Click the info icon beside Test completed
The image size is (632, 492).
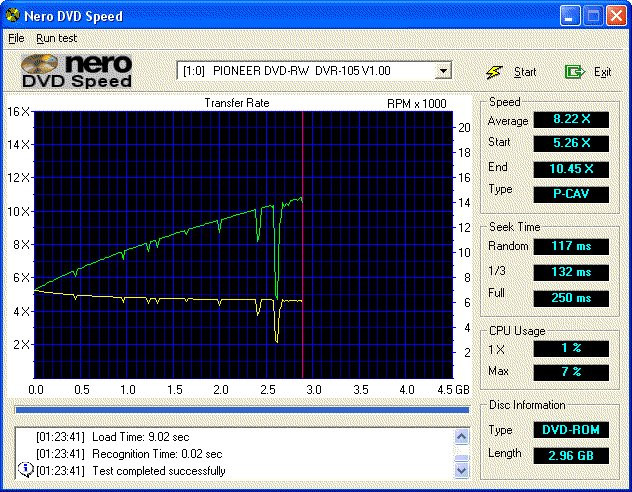(x=26, y=469)
